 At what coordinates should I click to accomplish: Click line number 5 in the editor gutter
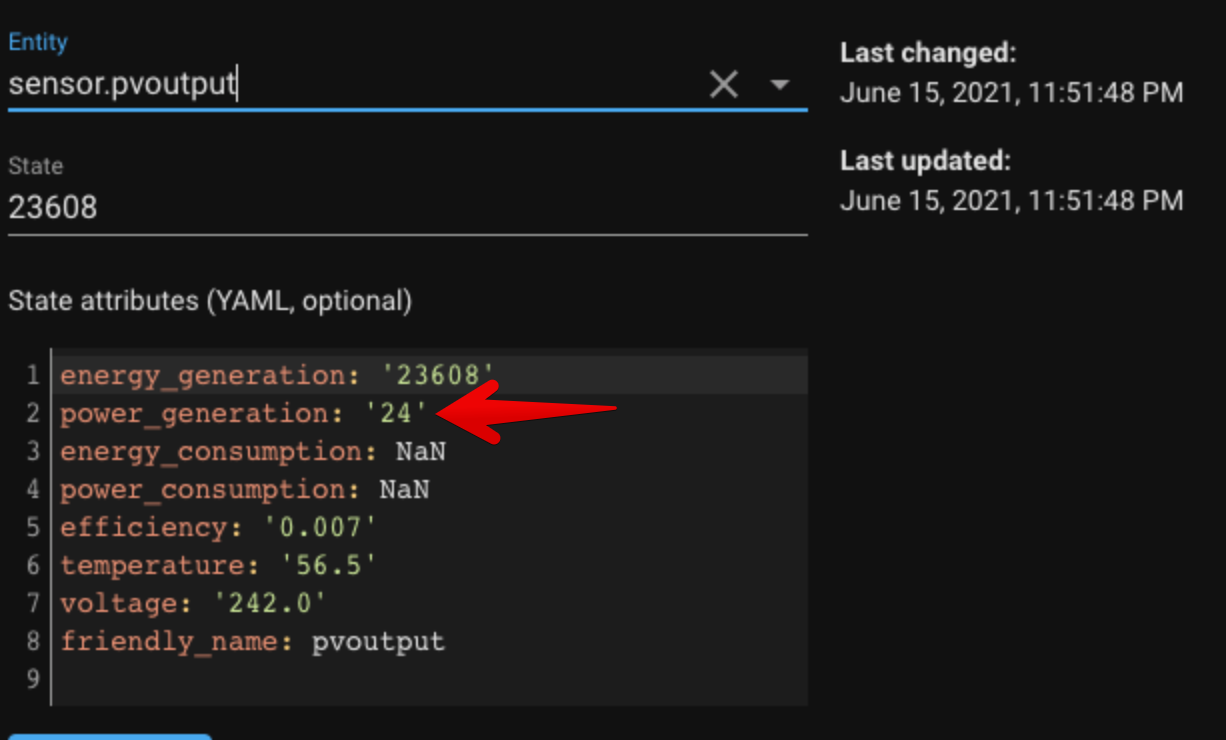(32, 527)
